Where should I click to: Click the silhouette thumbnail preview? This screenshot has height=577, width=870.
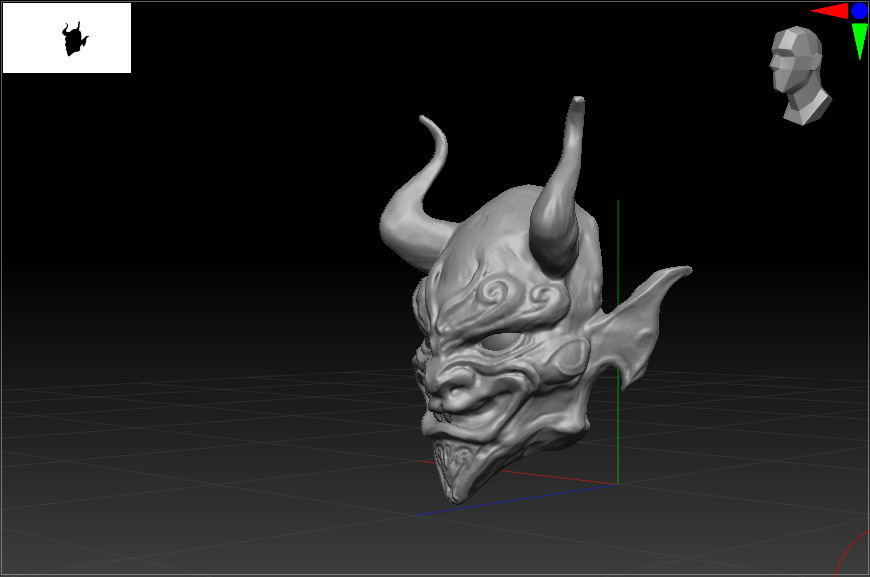[x=67, y=38]
